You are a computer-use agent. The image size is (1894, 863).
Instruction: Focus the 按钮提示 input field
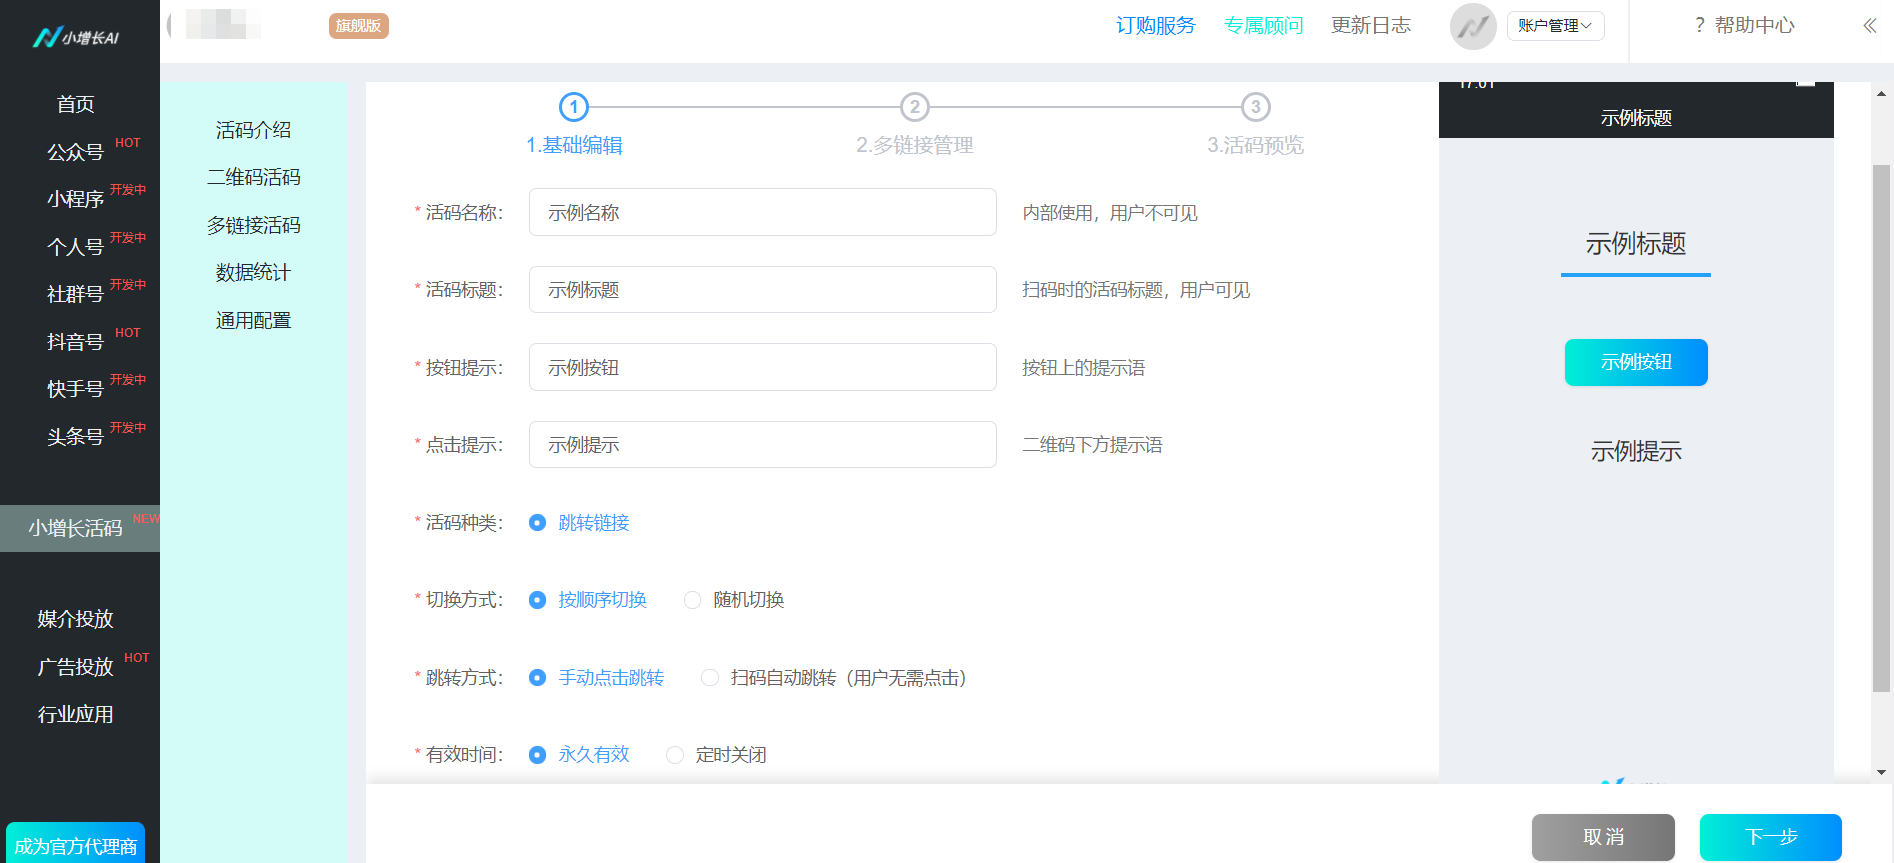coord(763,367)
